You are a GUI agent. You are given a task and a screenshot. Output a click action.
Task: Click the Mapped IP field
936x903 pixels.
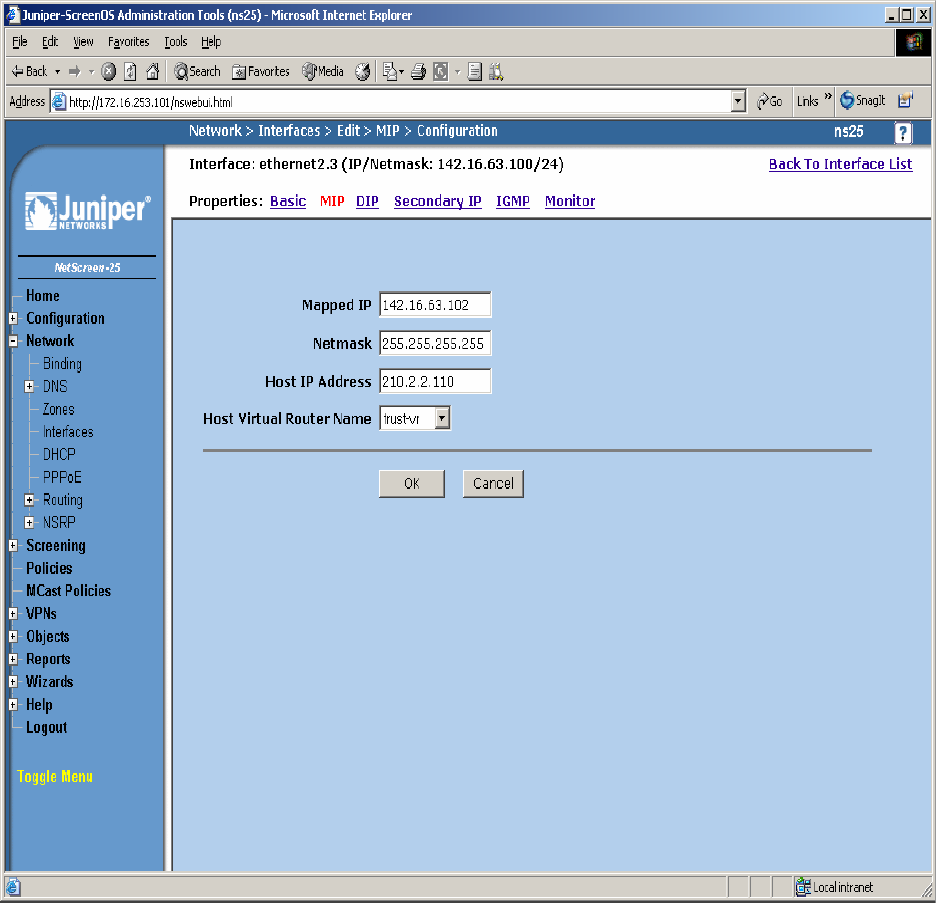435,305
